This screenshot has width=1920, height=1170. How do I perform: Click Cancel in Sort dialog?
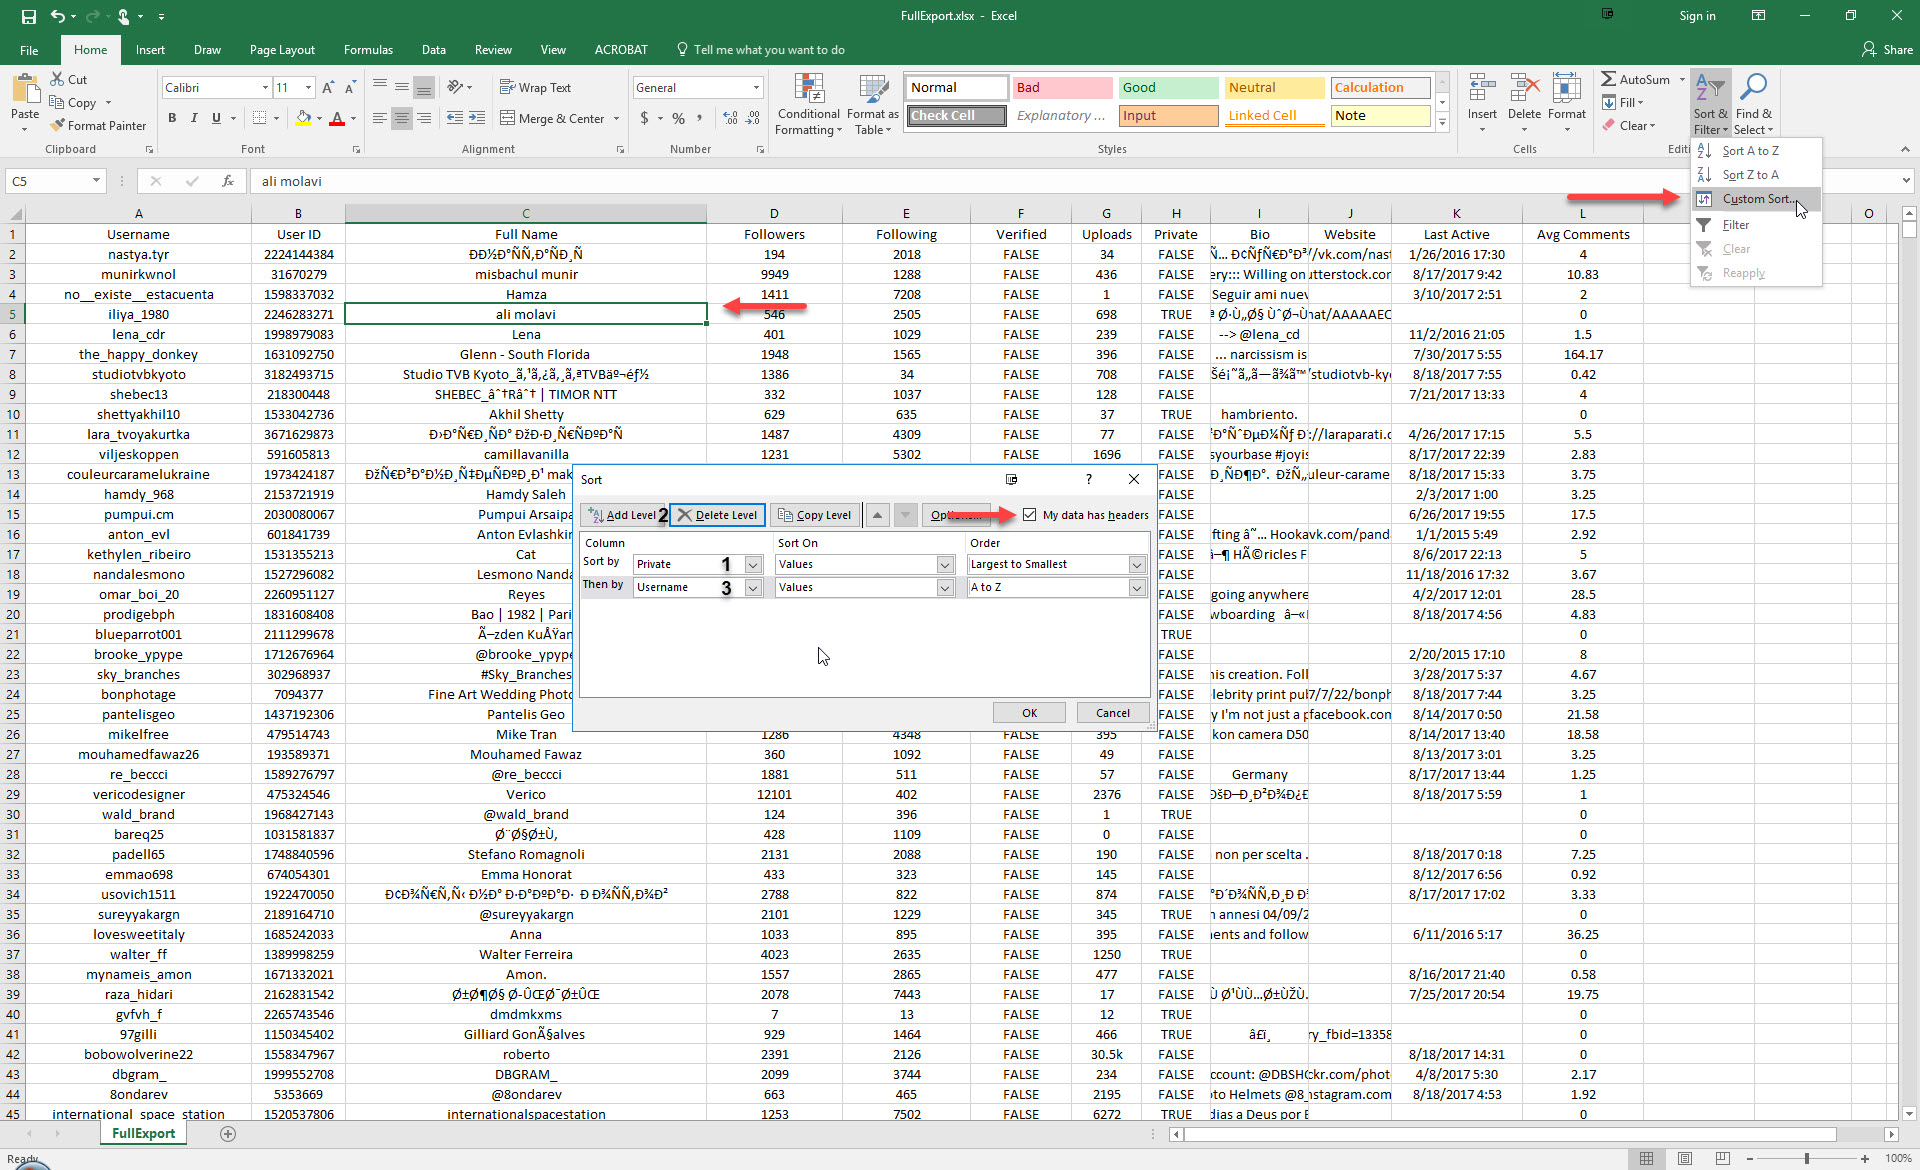tap(1113, 713)
